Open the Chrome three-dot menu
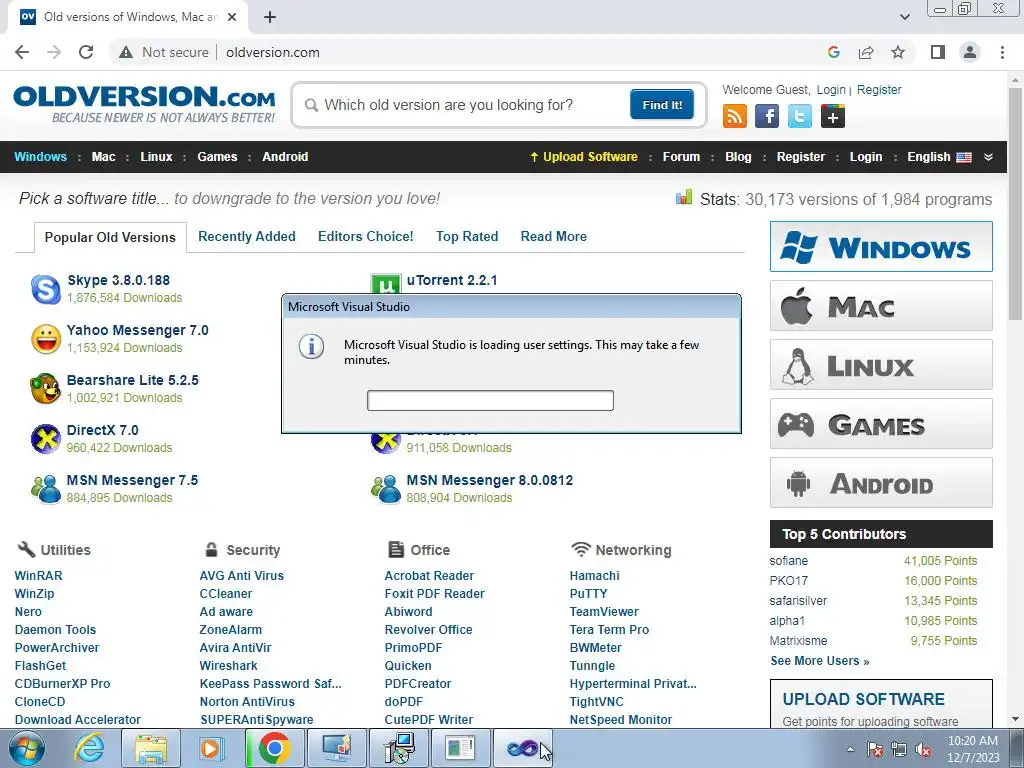 (1002, 52)
